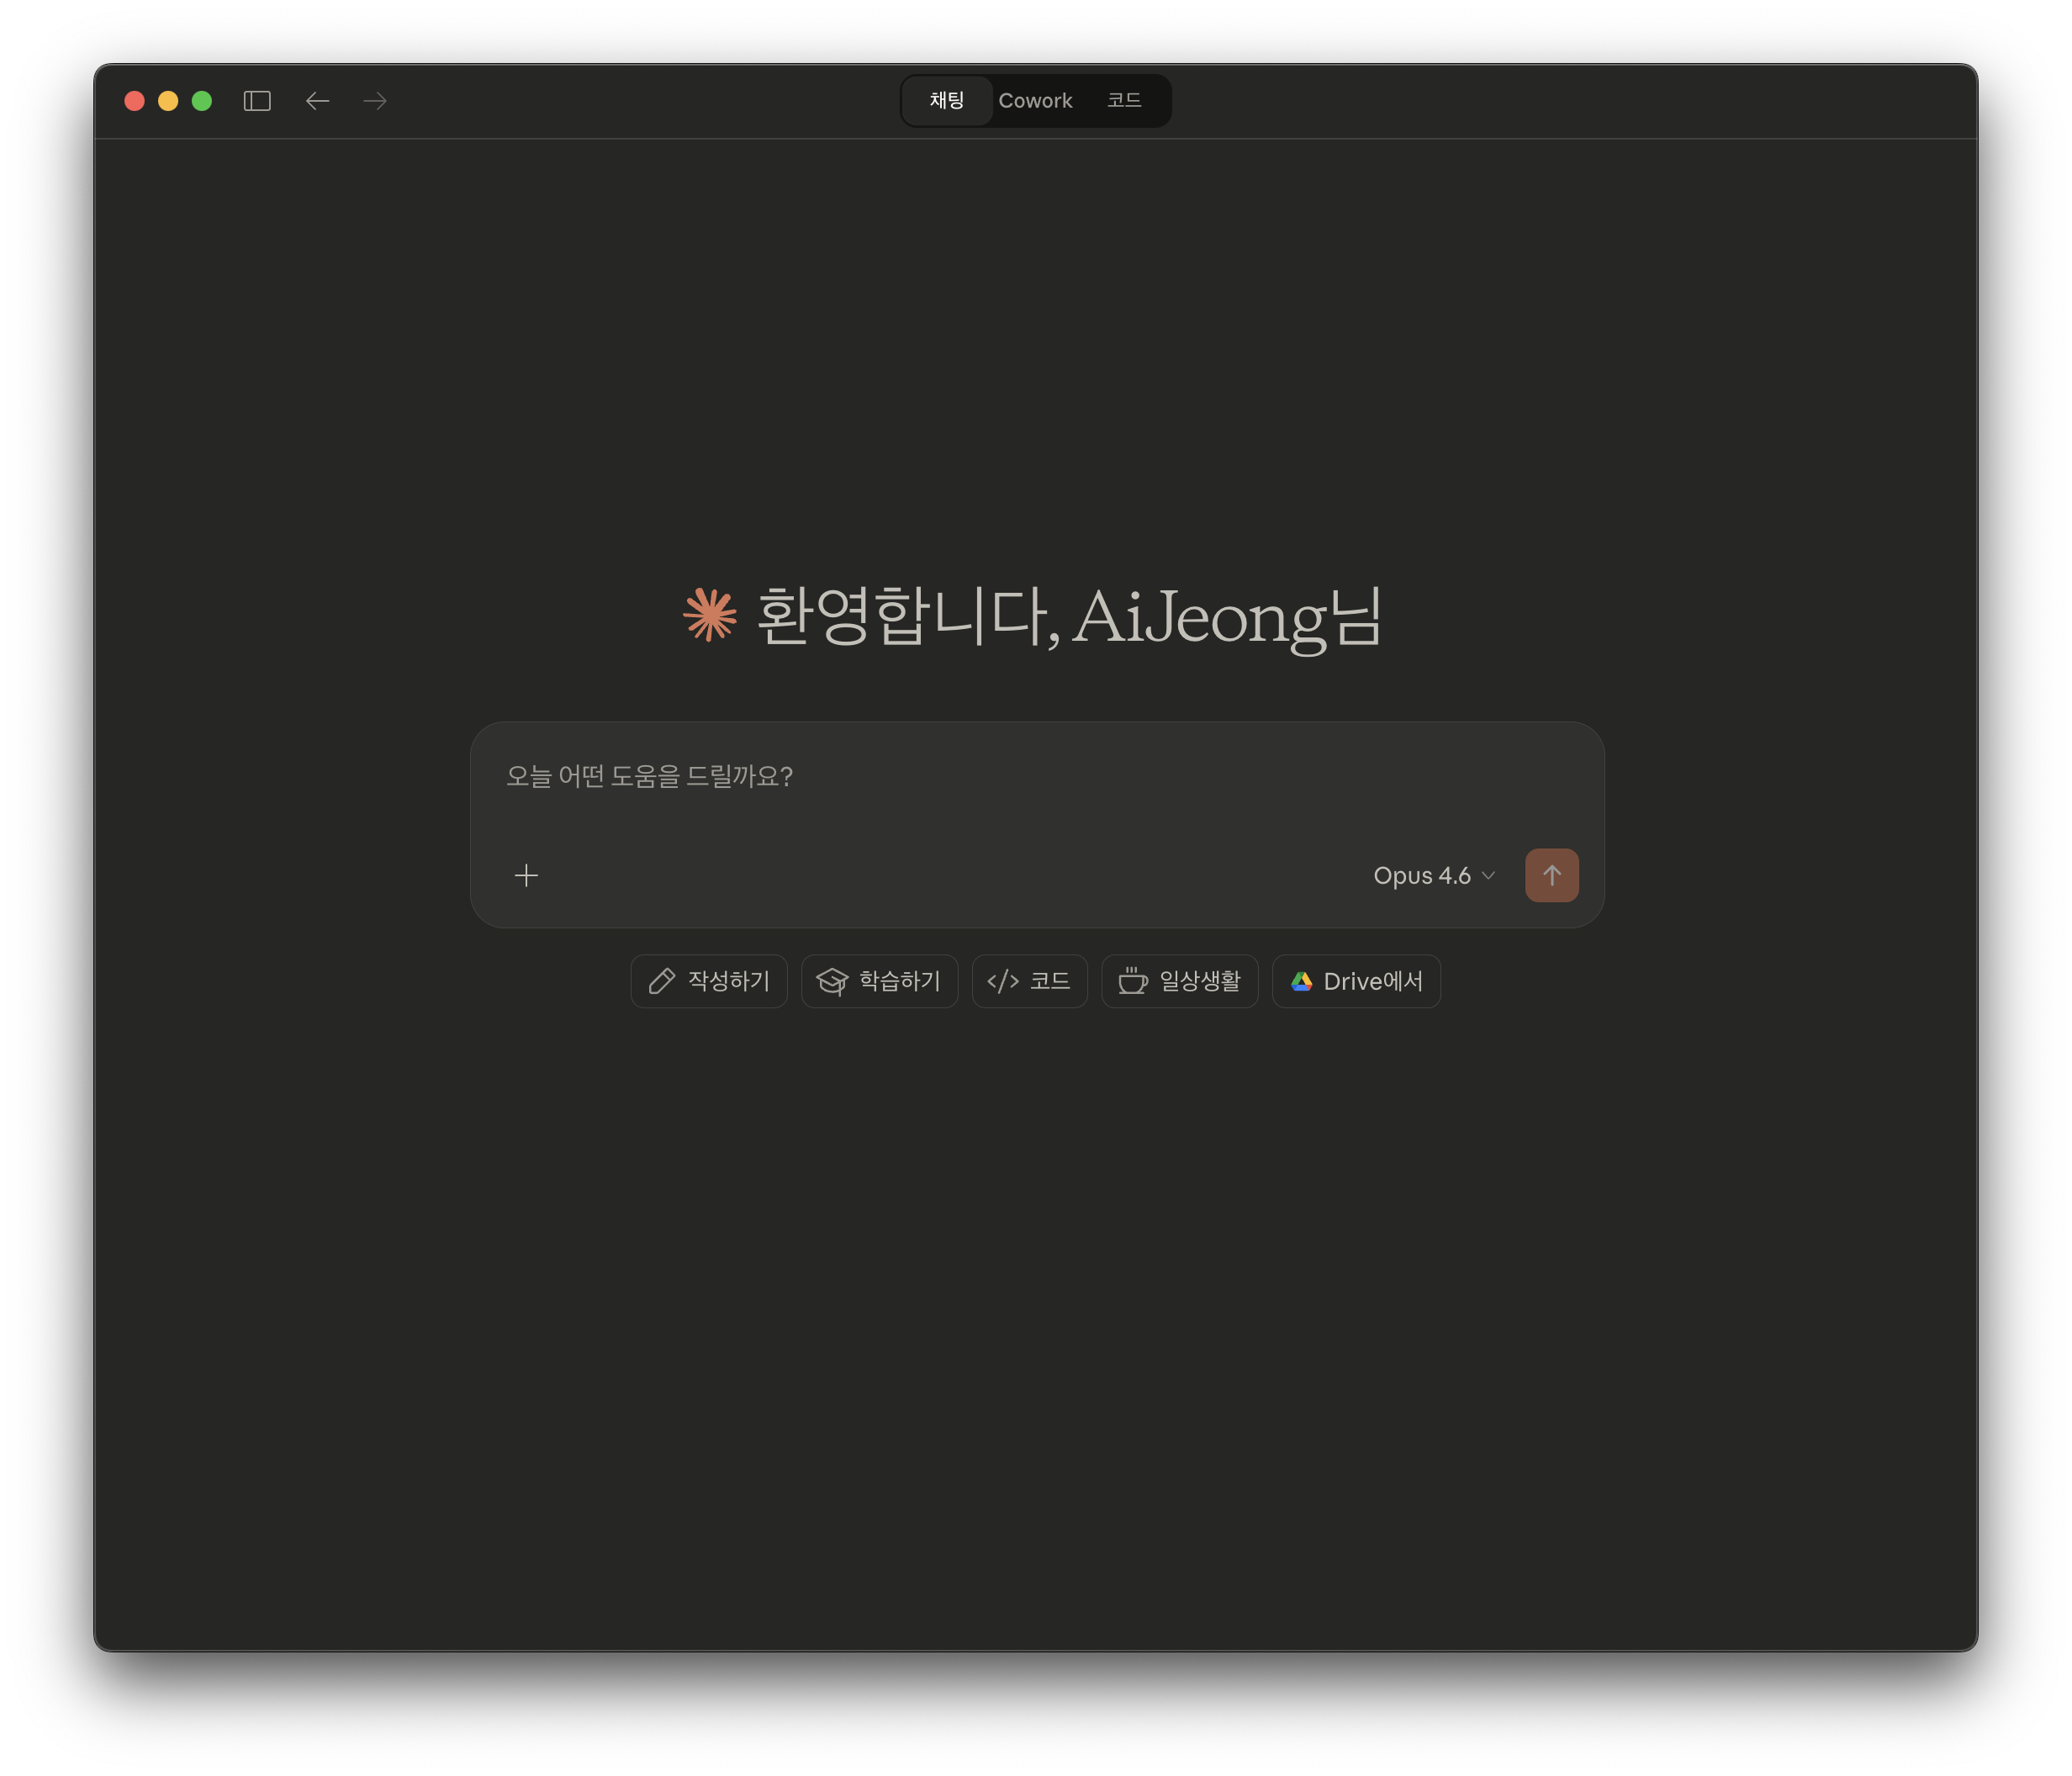Switch to the 채팅 tab
Image resolution: width=2072 pixels, height=1776 pixels.
point(946,100)
